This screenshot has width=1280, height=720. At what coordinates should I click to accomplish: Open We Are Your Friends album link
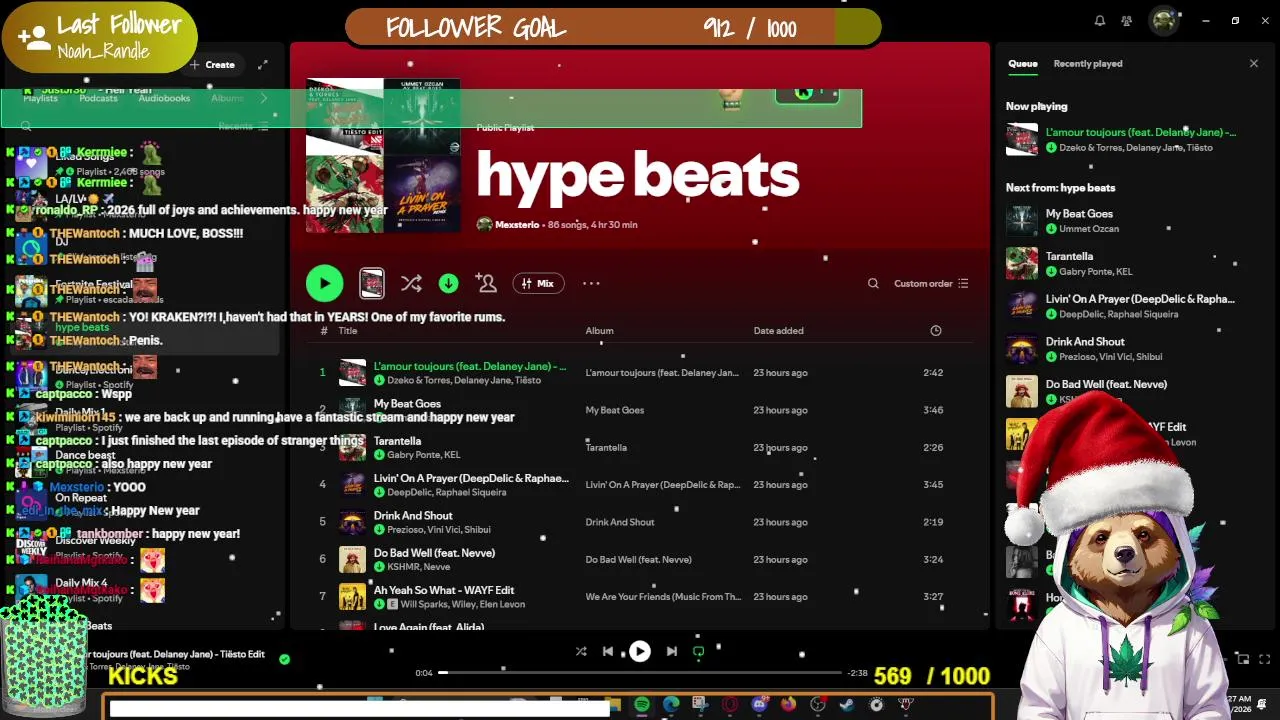point(663,597)
